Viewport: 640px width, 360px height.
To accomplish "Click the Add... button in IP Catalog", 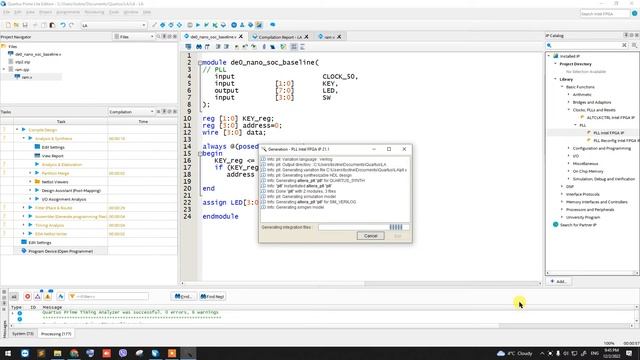I will point(558,281).
